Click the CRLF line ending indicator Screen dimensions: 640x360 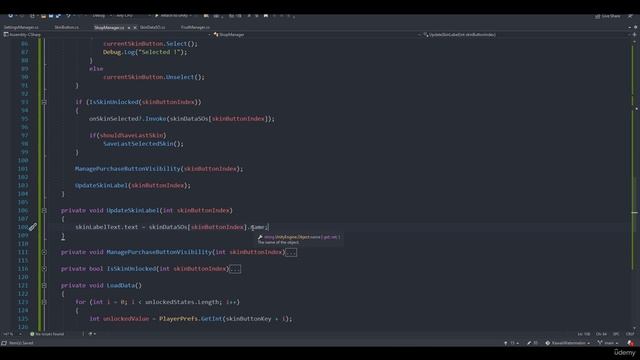(630, 334)
